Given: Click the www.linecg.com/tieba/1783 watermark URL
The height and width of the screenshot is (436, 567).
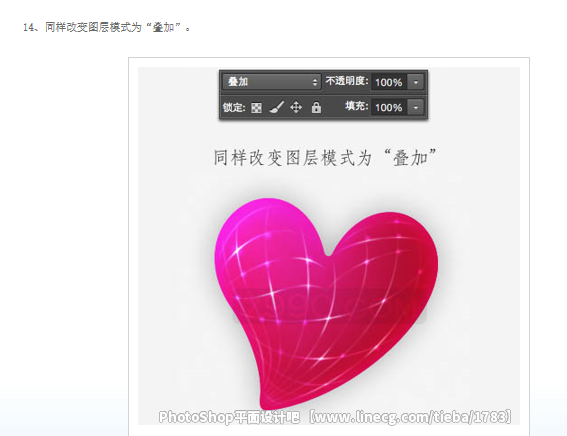Looking at the screenshot, I should tap(412, 417).
